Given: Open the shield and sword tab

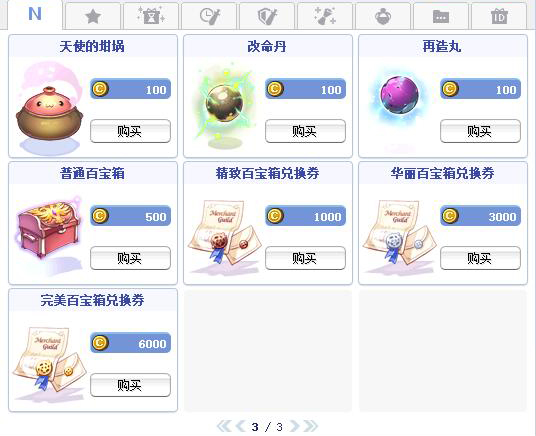Looking at the screenshot, I should pyautogui.click(x=267, y=16).
